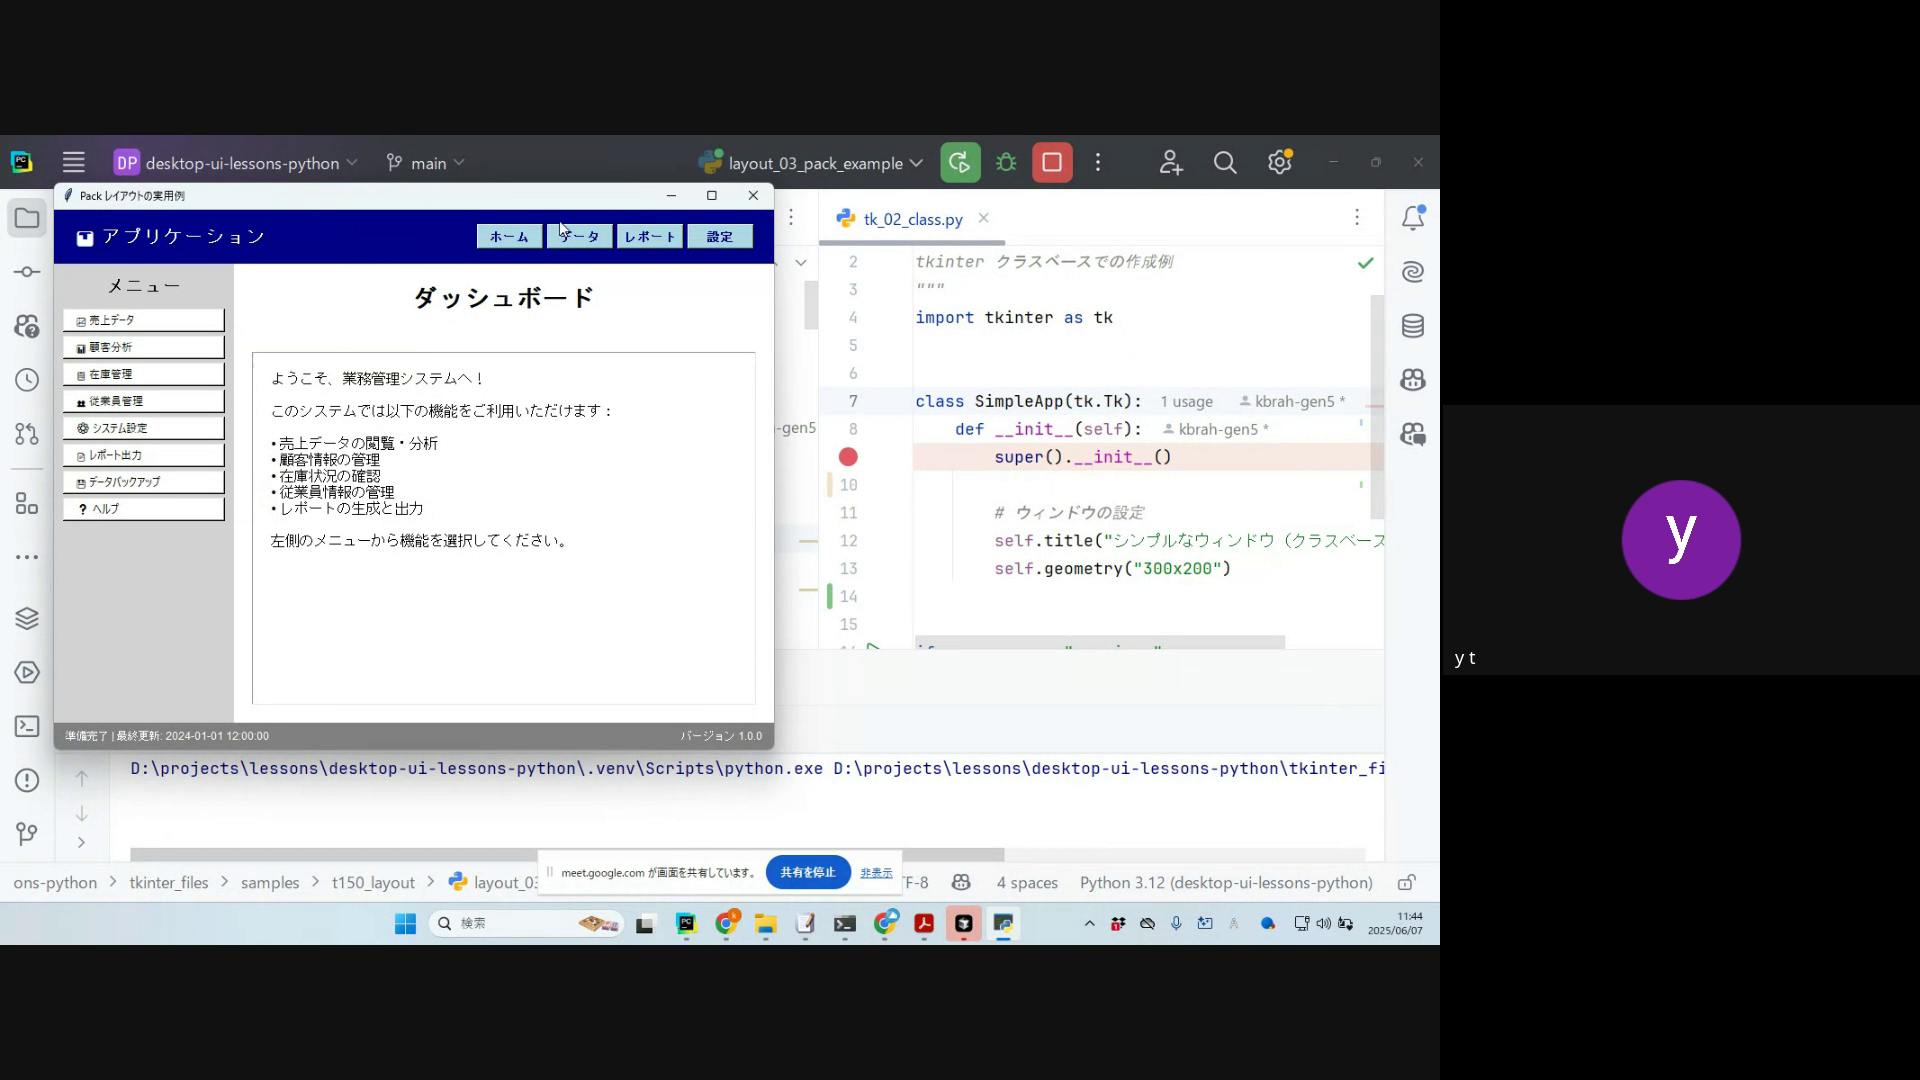Click the Debug bug icon
This screenshot has width=1920, height=1080.
tap(1006, 163)
